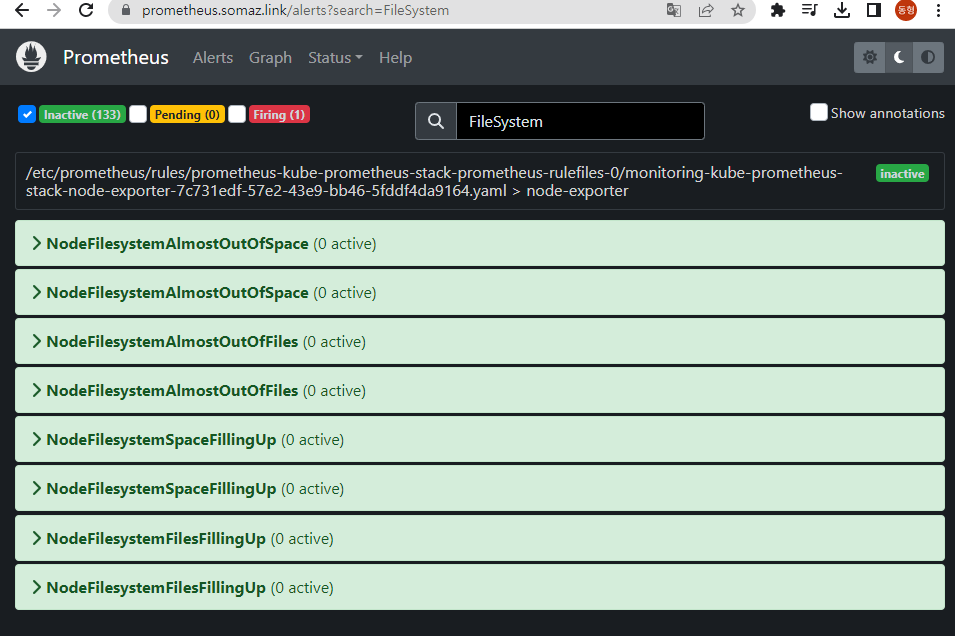Open the translate page icon
Image resolution: width=955 pixels, height=636 pixels.
click(x=674, y=10)
